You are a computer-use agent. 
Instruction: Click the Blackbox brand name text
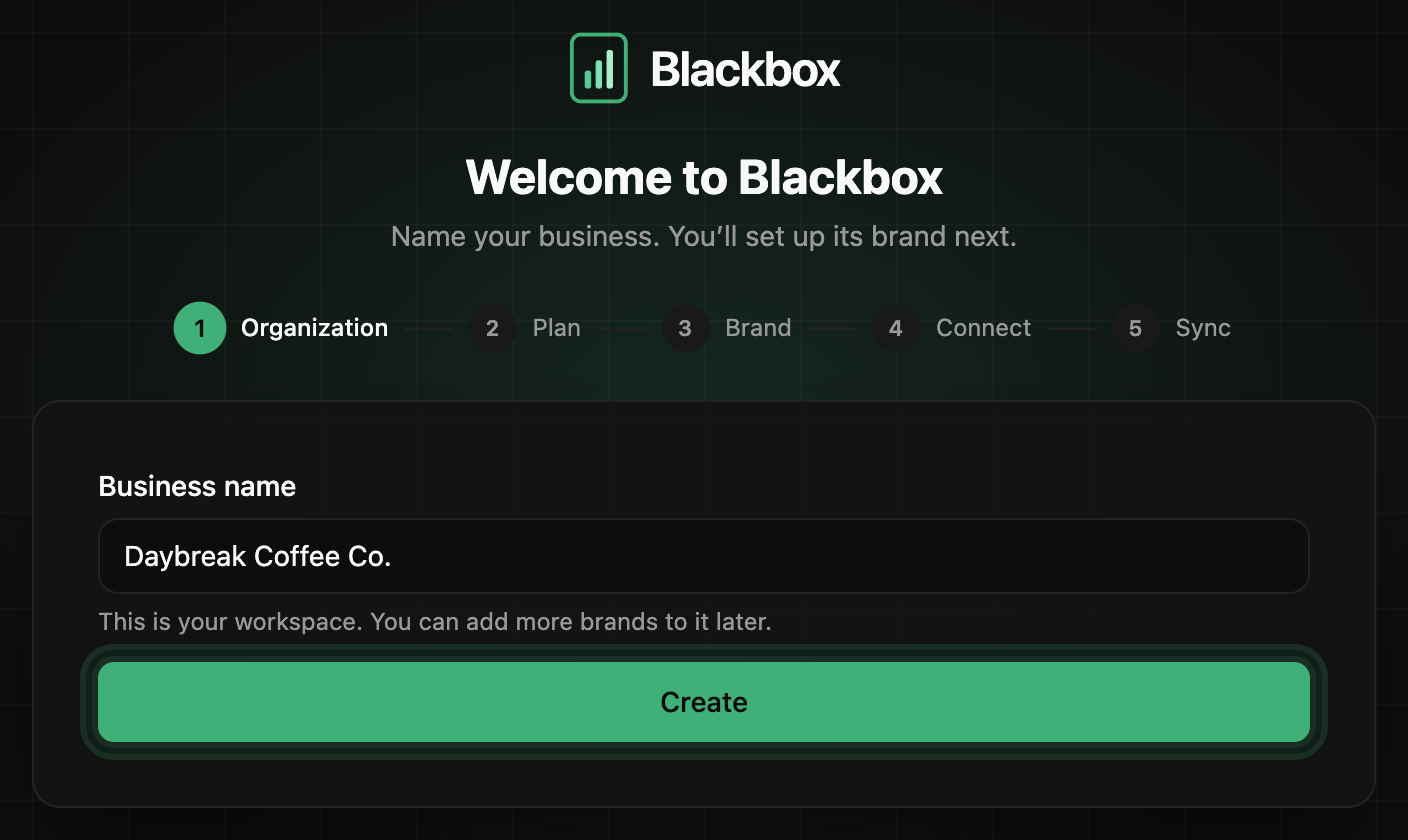[x=745, y=69]
